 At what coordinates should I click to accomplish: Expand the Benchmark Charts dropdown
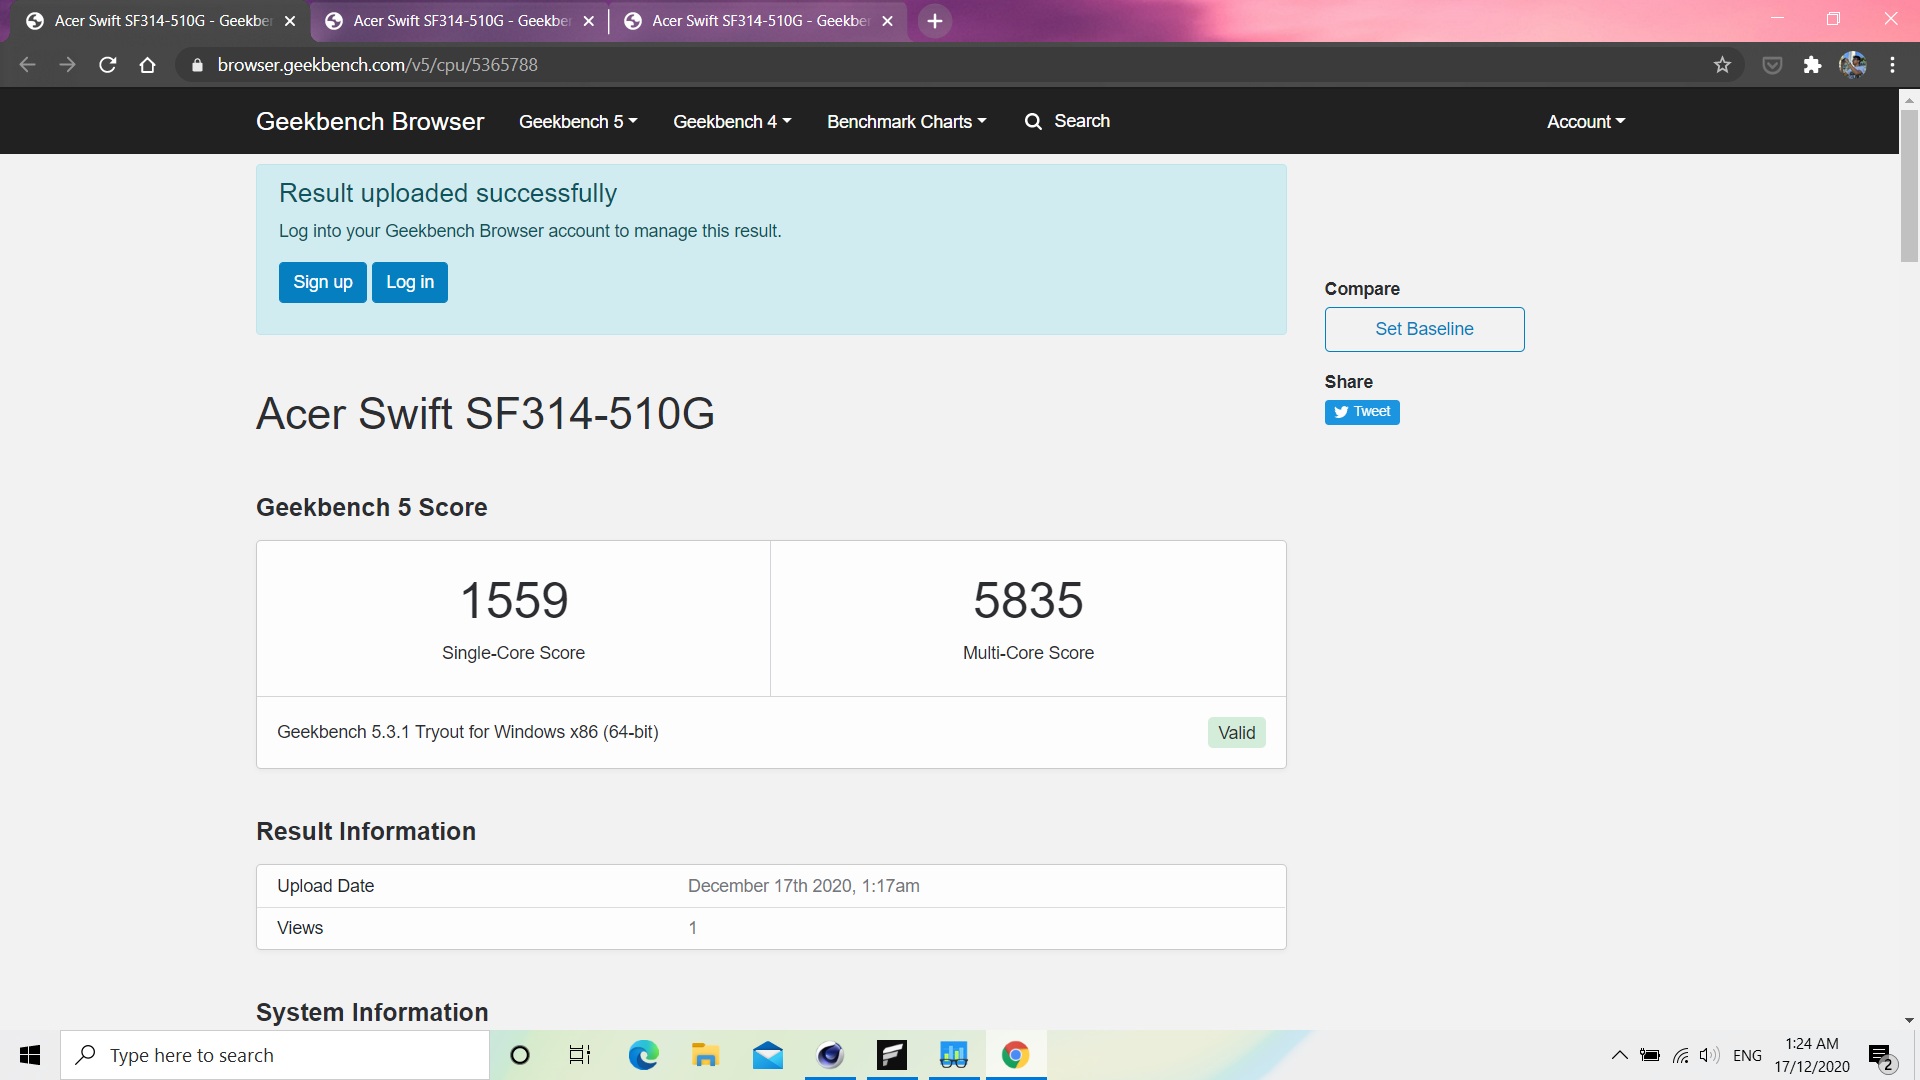(906, 121)
